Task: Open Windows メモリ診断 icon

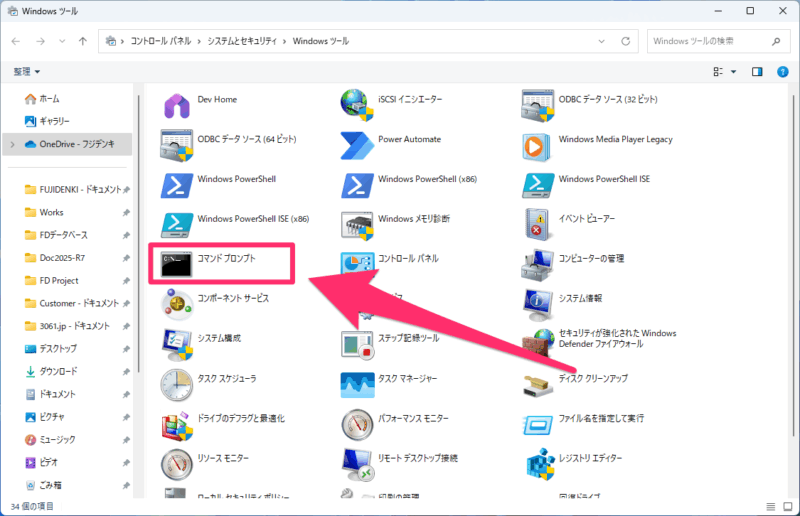Action: tap(357, 225)
